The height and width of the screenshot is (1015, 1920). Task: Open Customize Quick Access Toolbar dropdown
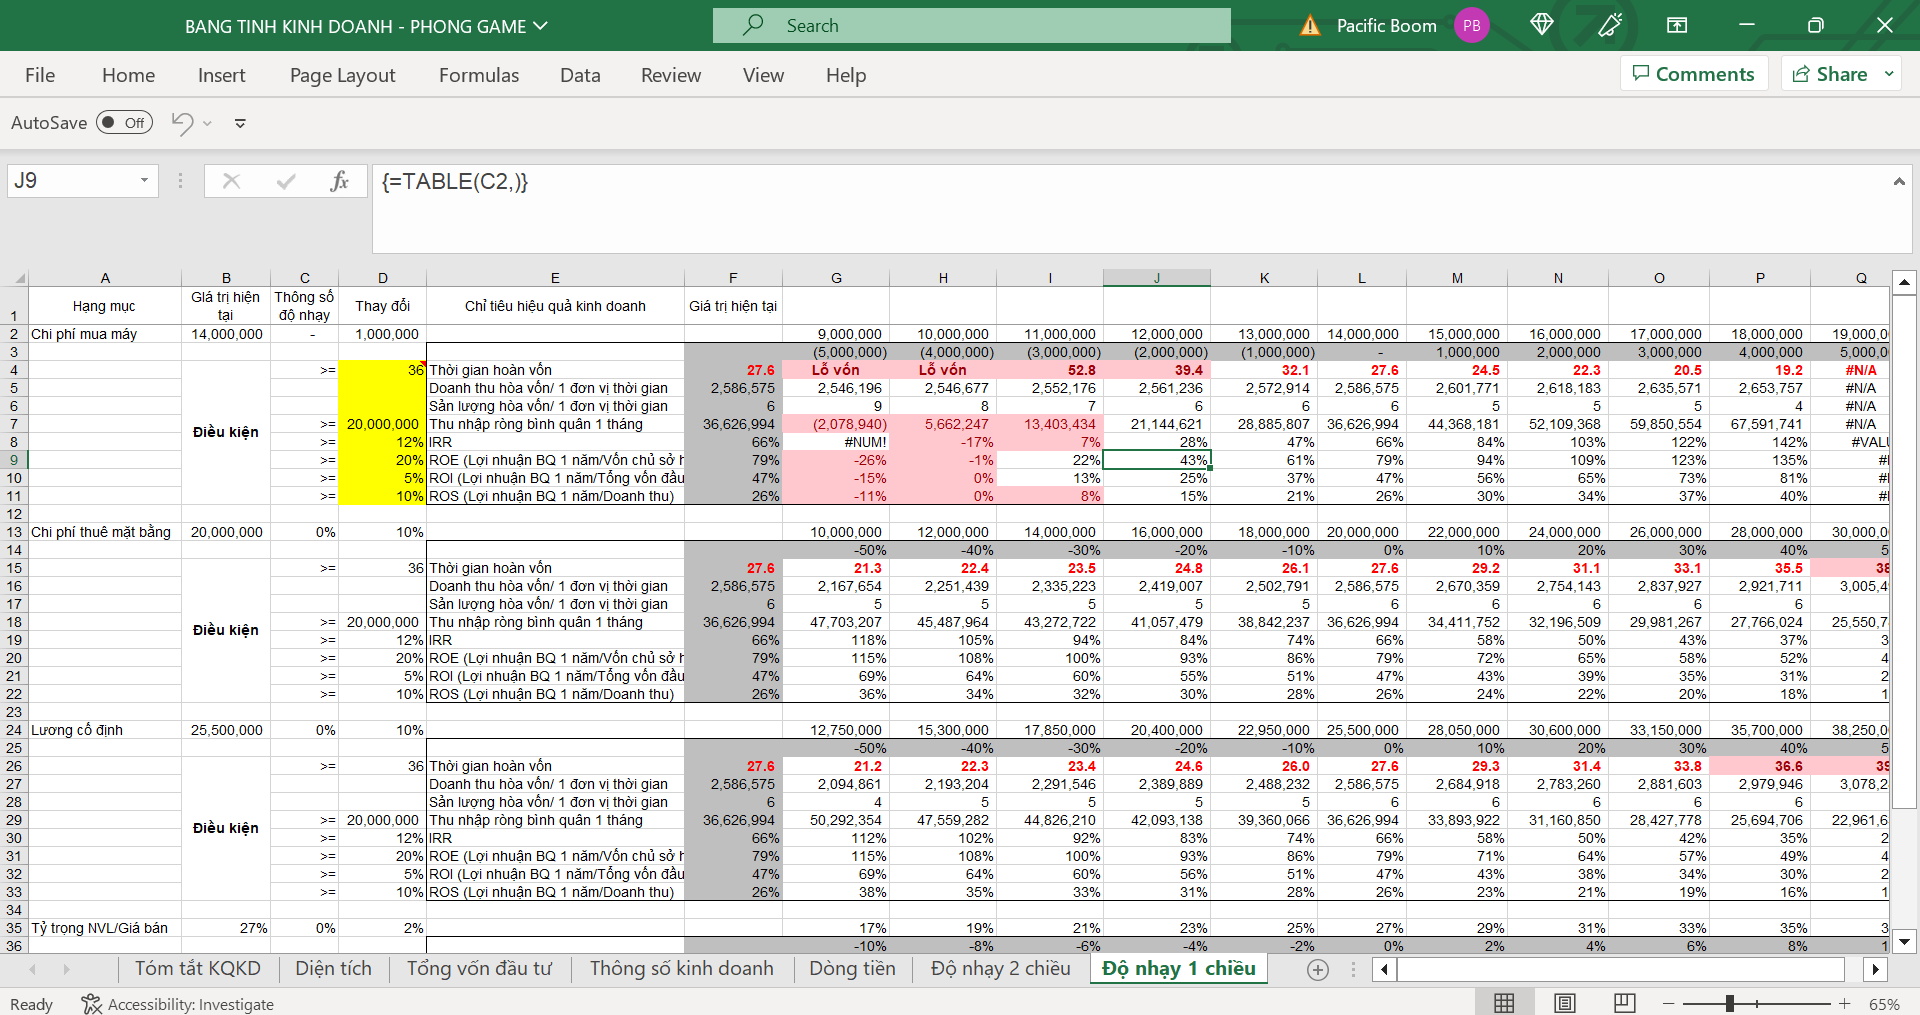click(240, 124)
